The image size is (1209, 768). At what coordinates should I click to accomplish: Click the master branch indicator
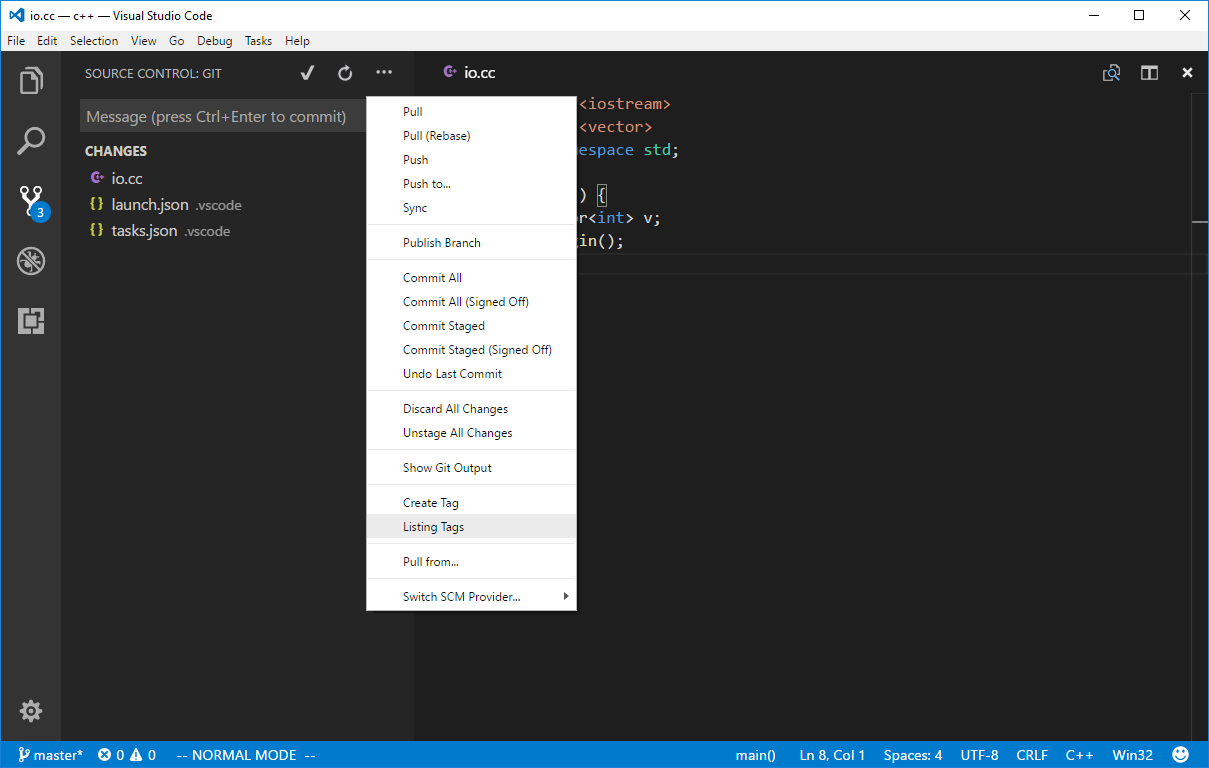50,755
